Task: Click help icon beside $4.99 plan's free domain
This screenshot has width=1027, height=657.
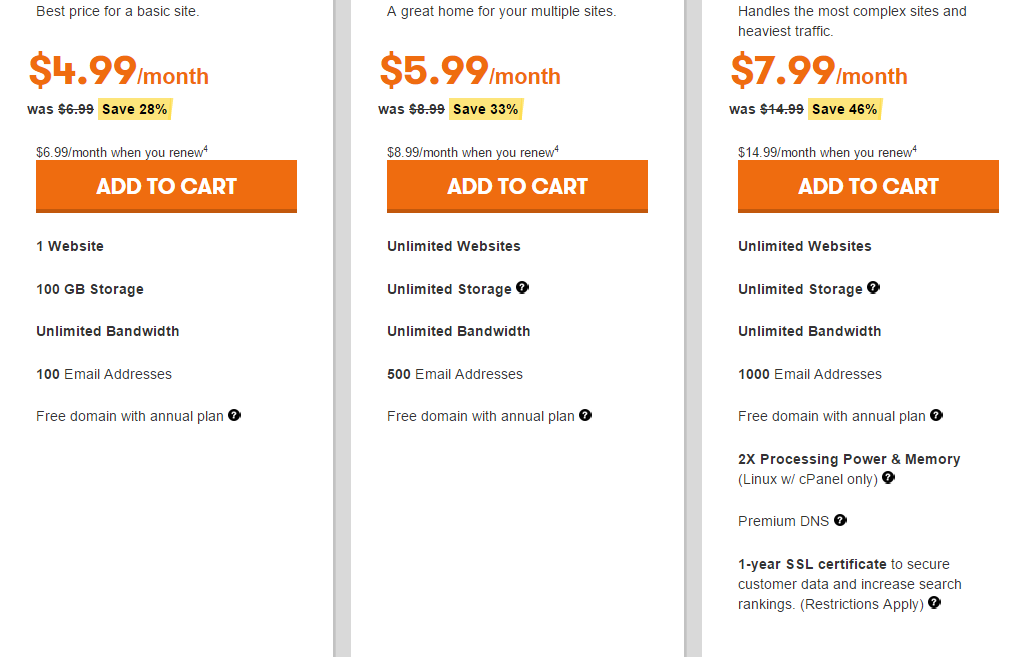Action: coord(234,415)
